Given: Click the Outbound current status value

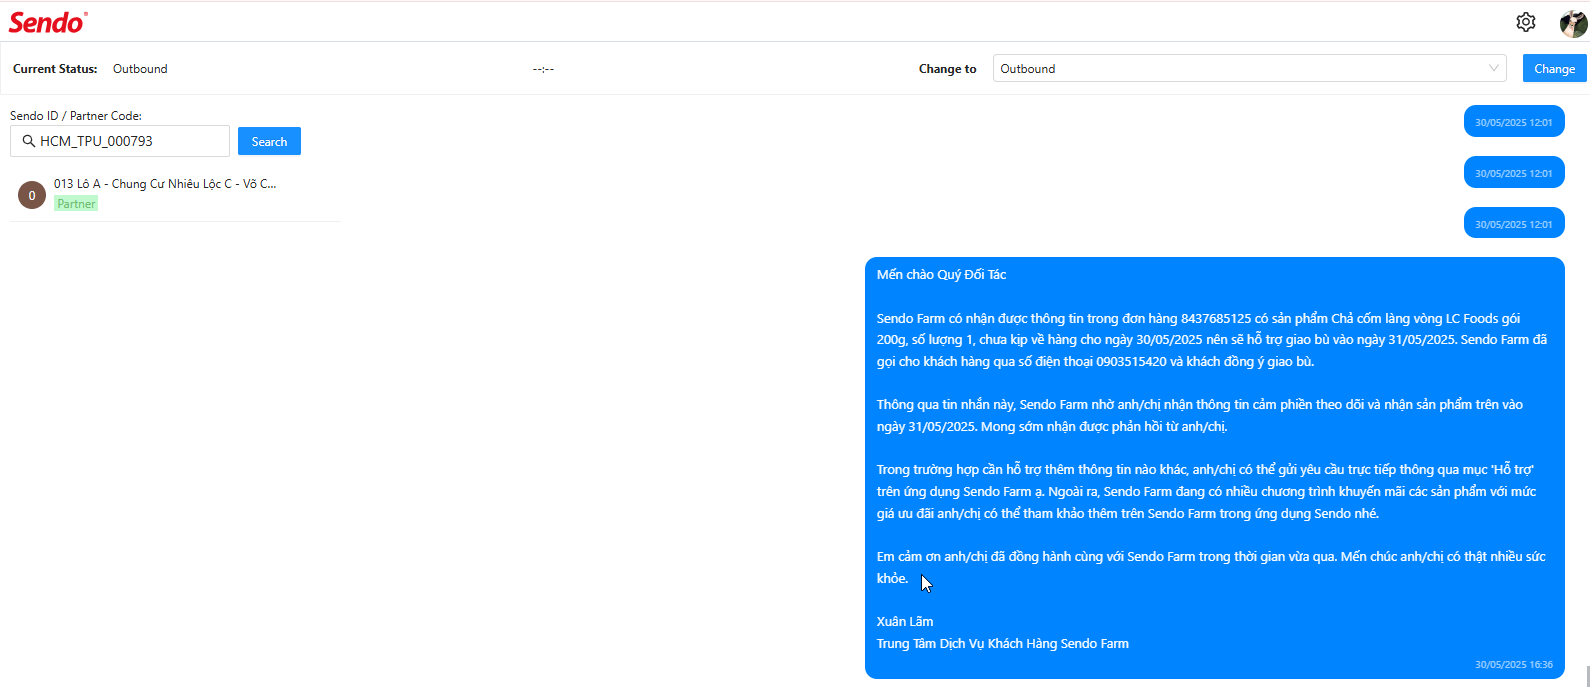Looking at the screenshot, I should 140,69.
